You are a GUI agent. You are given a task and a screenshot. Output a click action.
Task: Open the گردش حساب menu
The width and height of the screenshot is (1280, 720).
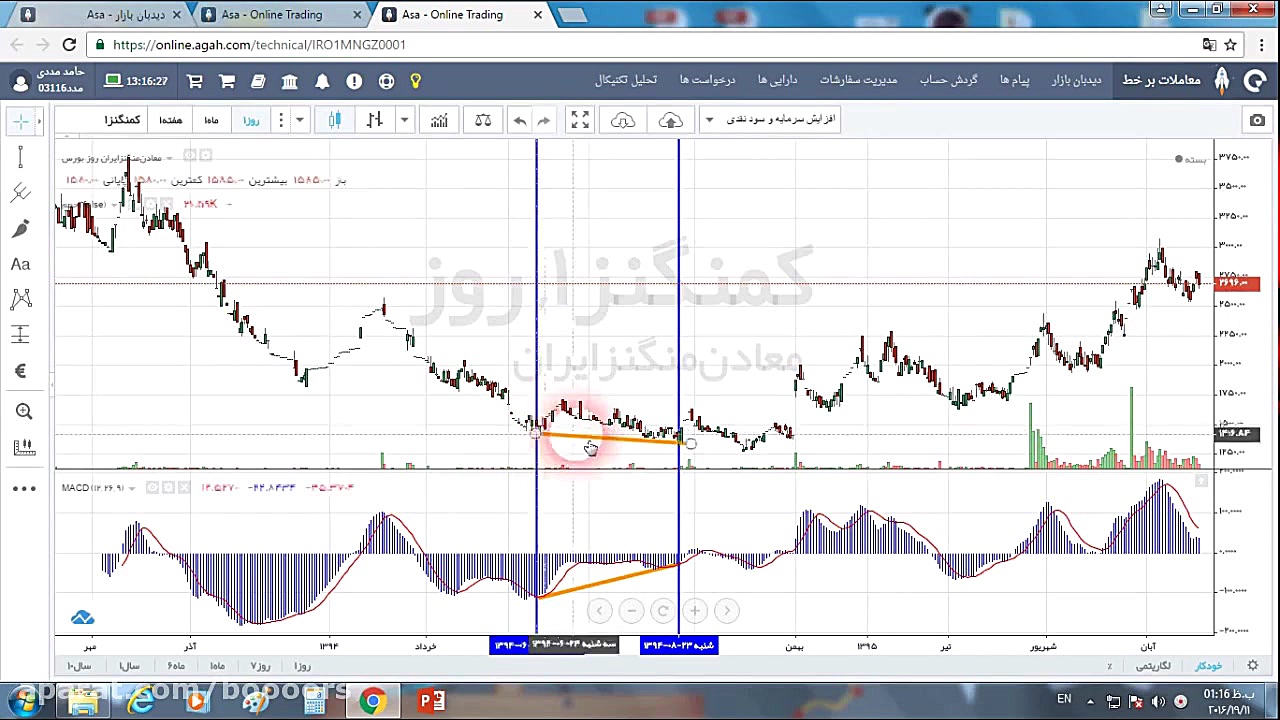pyautogui.click(x=948, y=80)
